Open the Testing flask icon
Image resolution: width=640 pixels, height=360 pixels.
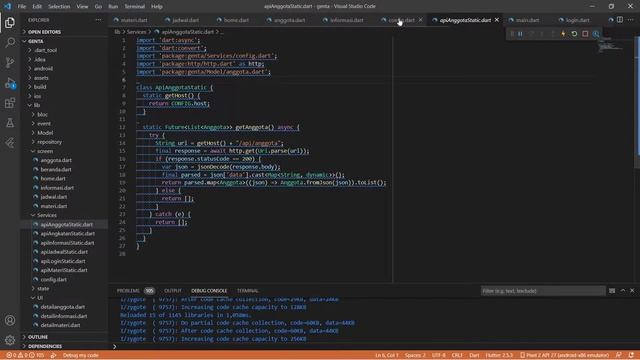click(x=10, y=123)
